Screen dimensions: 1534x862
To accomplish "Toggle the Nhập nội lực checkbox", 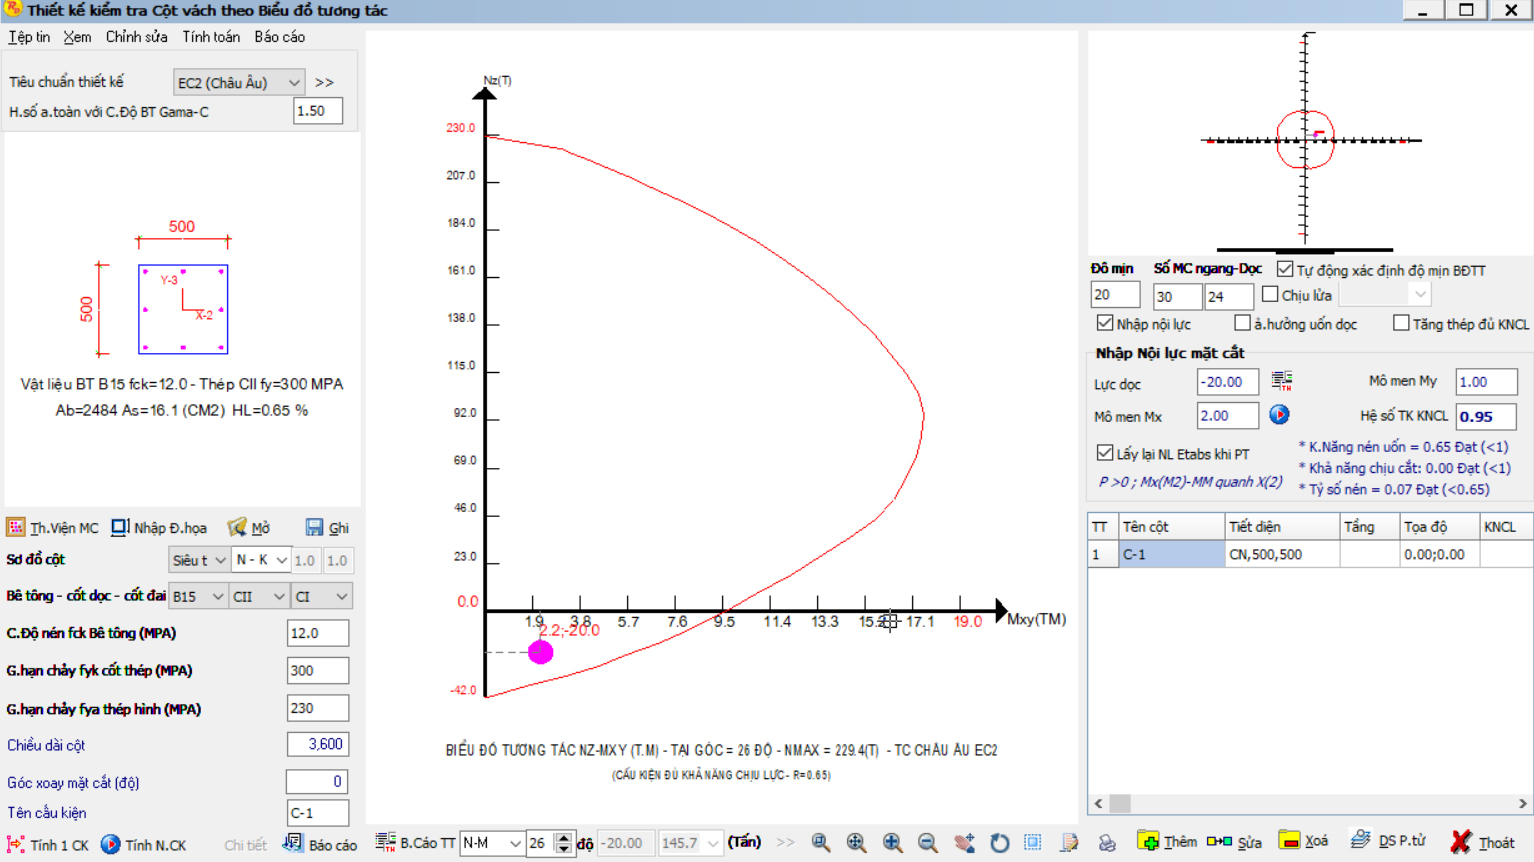I will point(1105,323).
